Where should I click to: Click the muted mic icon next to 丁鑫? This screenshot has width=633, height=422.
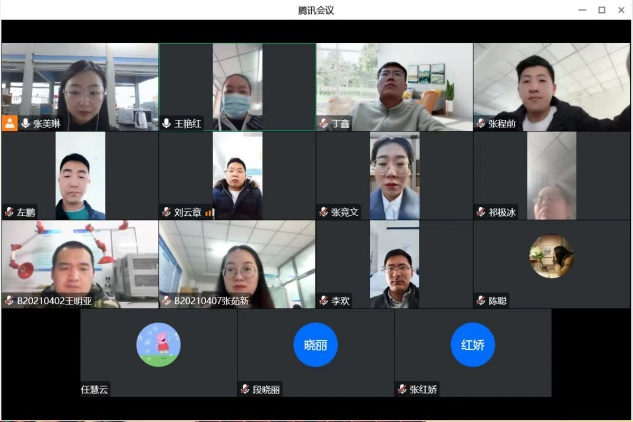pyautogui.click(x=324, y=123)
